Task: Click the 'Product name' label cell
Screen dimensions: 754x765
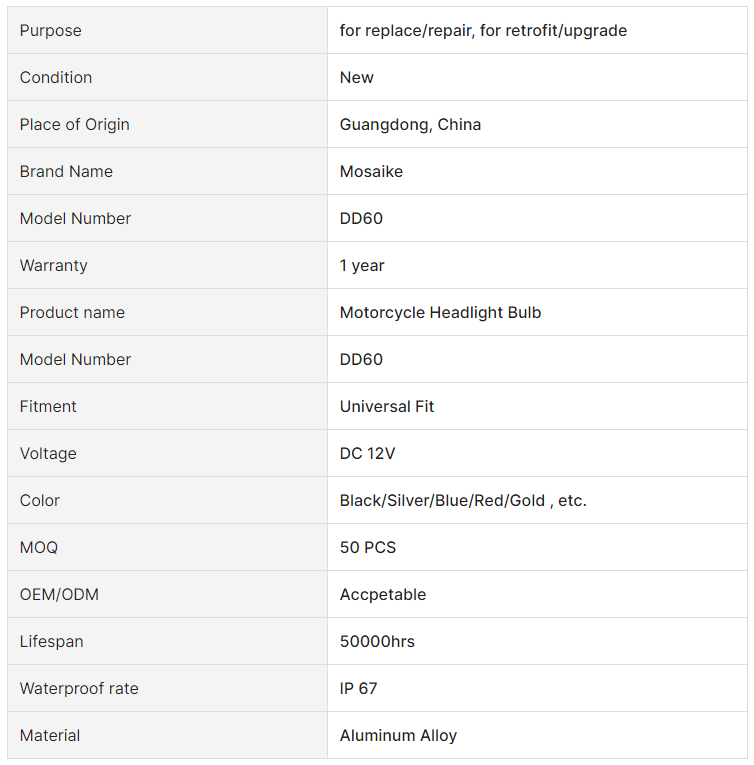Action: tap(167, 312)
